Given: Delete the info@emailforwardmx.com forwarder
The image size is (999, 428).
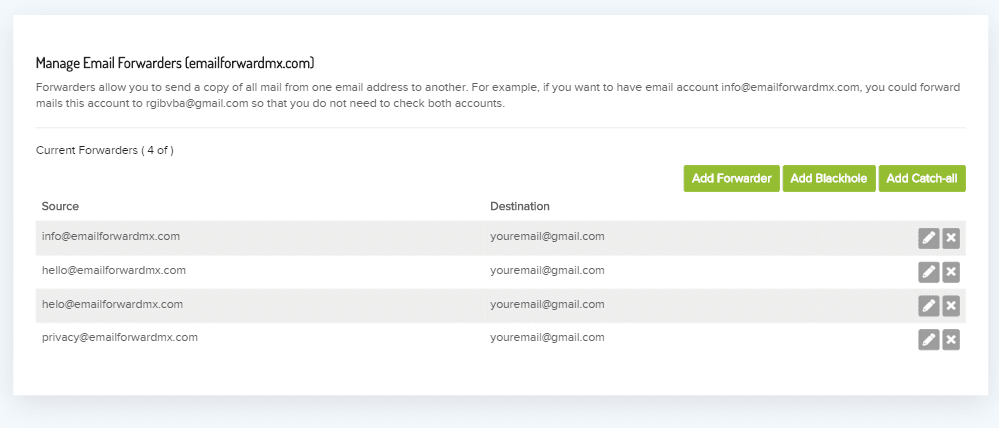Looking at the screenshot, I should [x=951, y=239].
